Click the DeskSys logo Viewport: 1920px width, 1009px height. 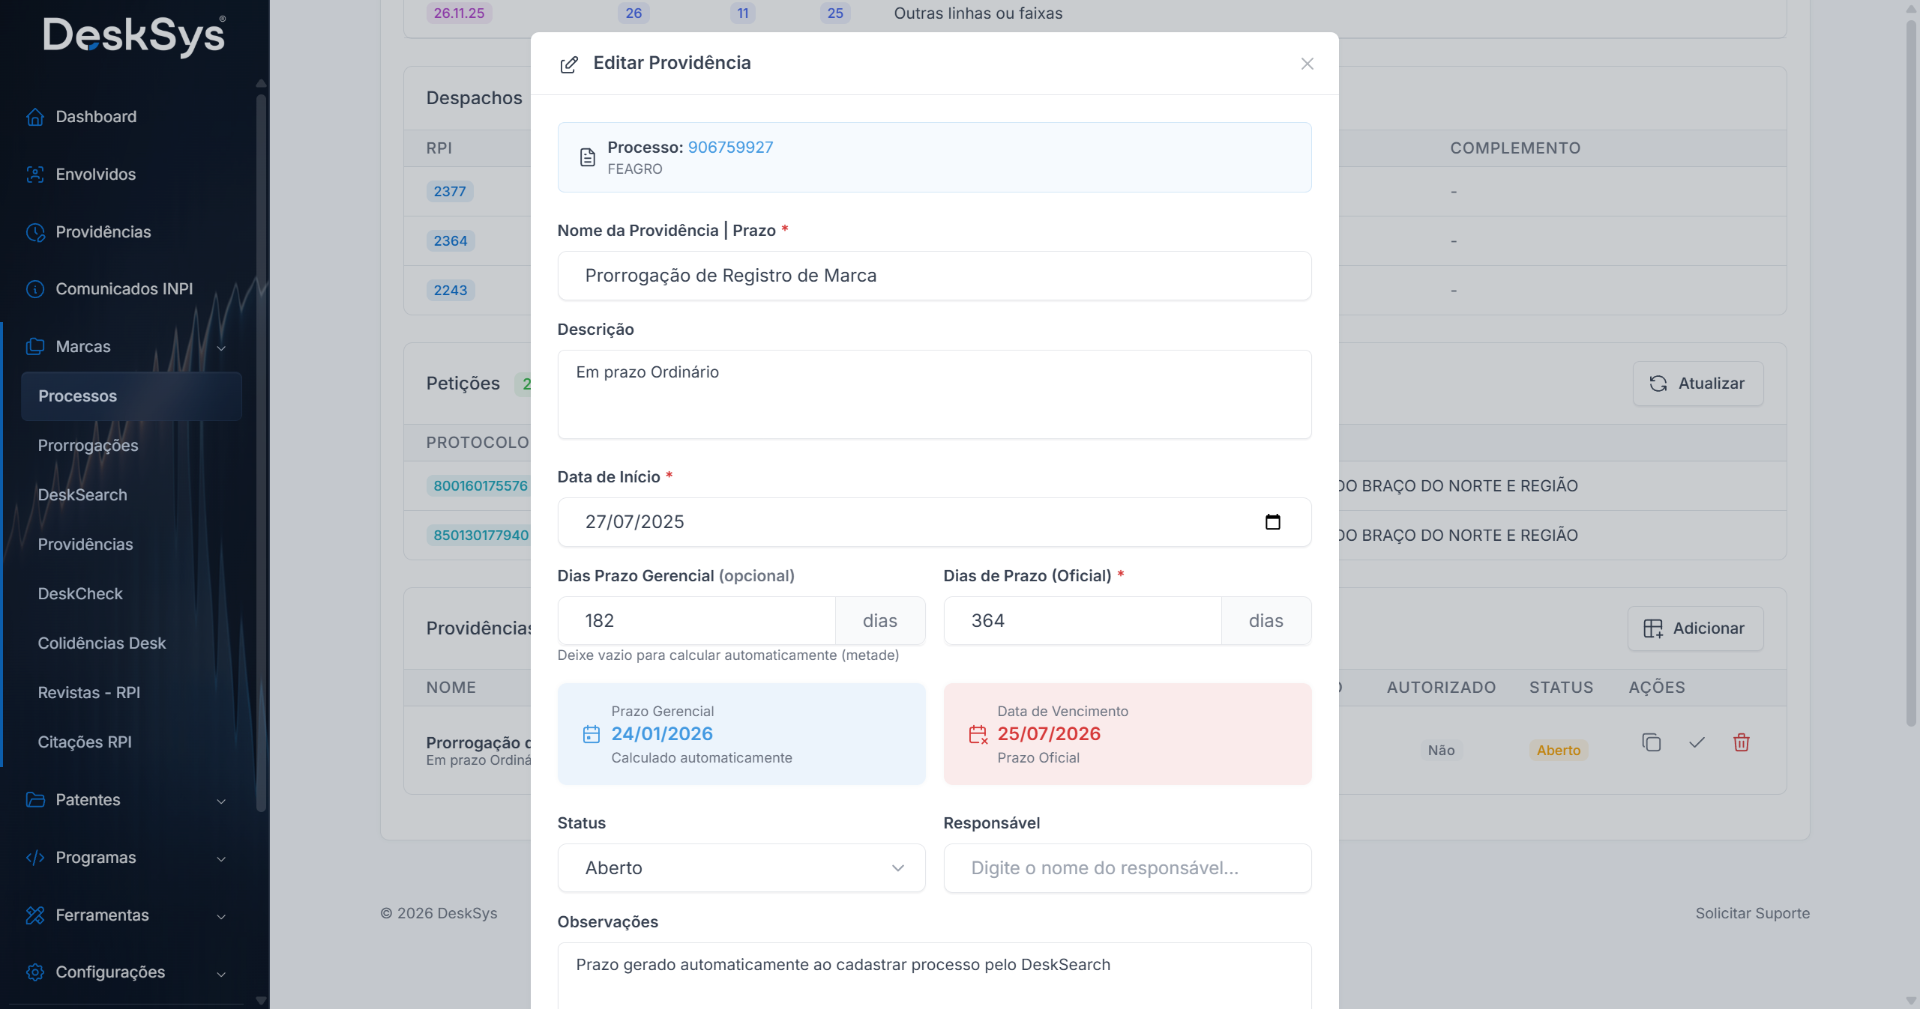click(x=134, y=36)
